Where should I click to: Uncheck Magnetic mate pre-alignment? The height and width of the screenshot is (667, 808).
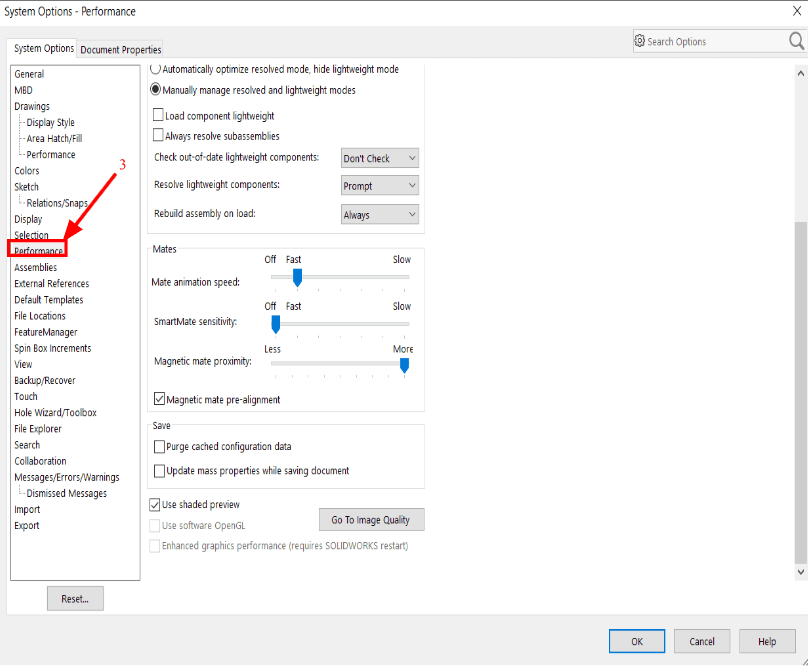159,399
